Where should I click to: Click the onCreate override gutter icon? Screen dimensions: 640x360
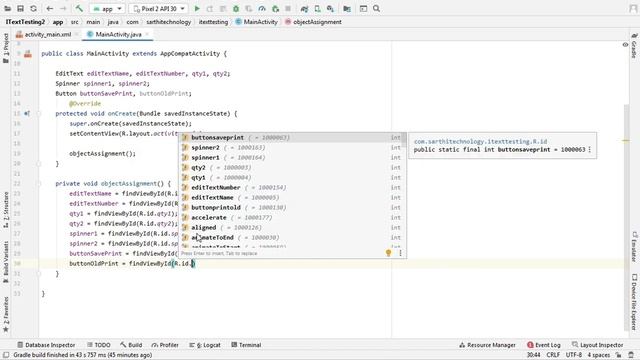click(27, 113)
